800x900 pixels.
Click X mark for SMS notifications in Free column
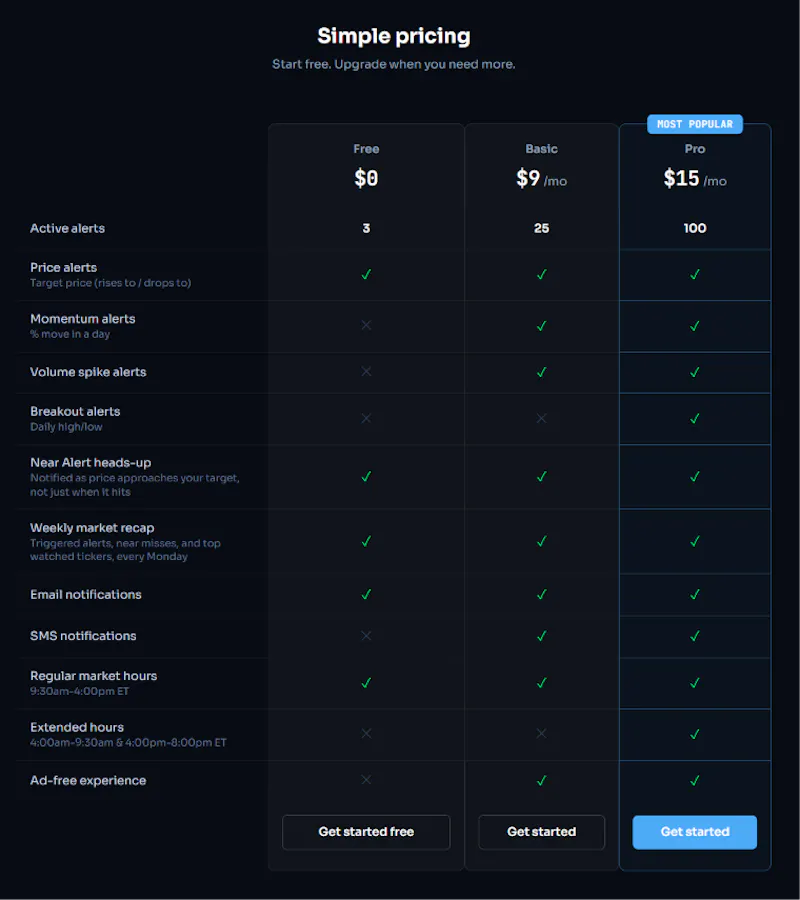pos(366,635)
